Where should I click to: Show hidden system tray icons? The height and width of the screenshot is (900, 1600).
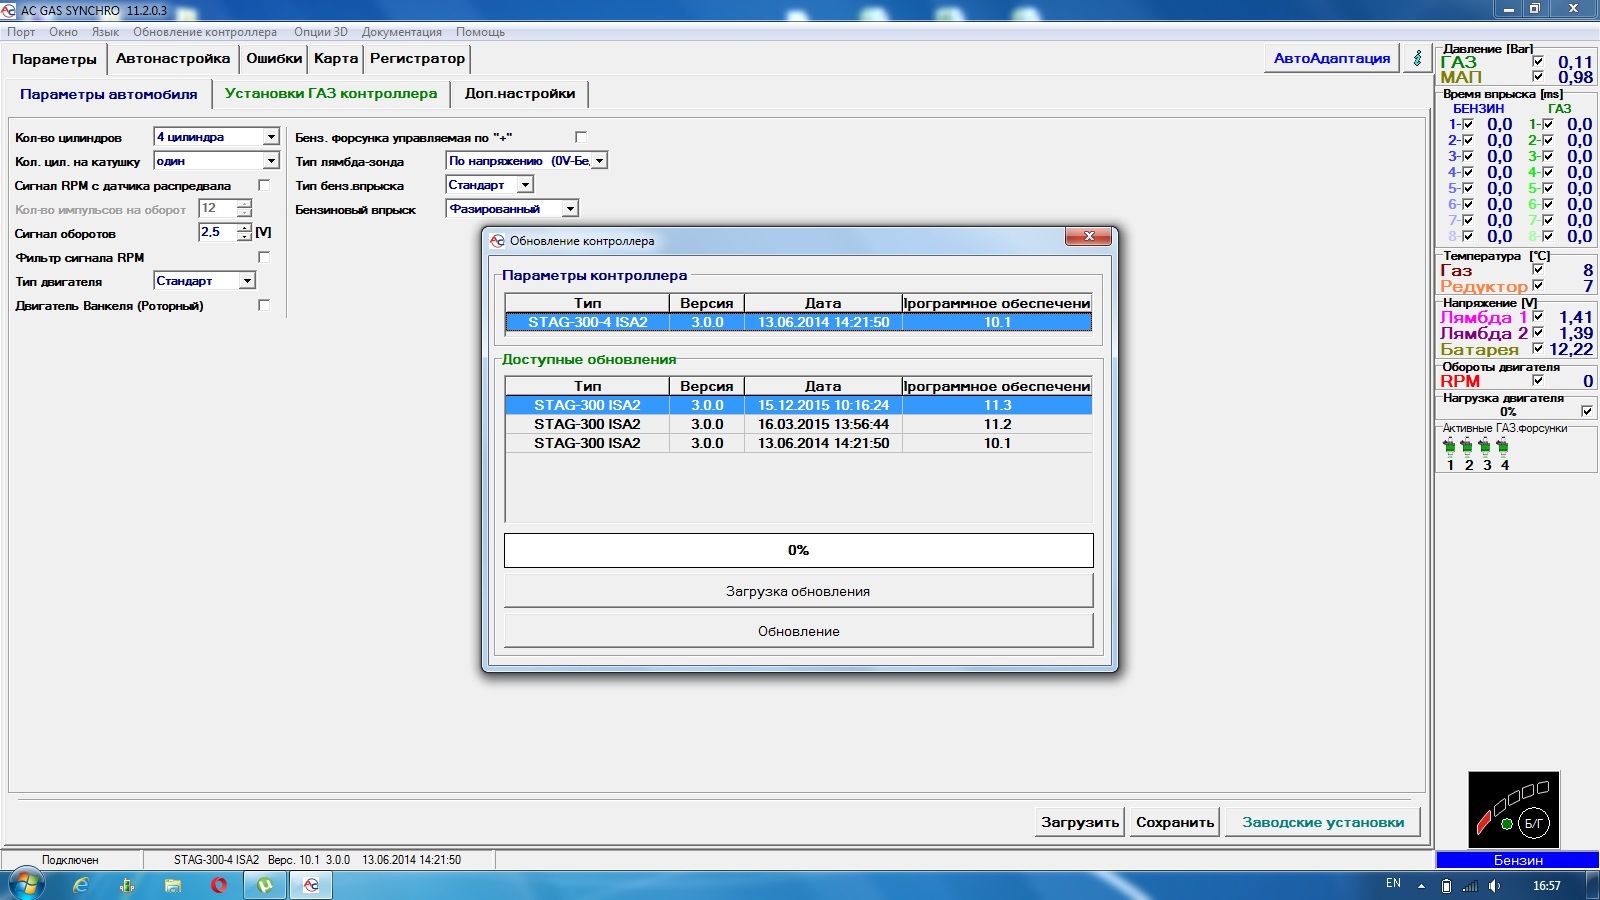pos(1421,886)
